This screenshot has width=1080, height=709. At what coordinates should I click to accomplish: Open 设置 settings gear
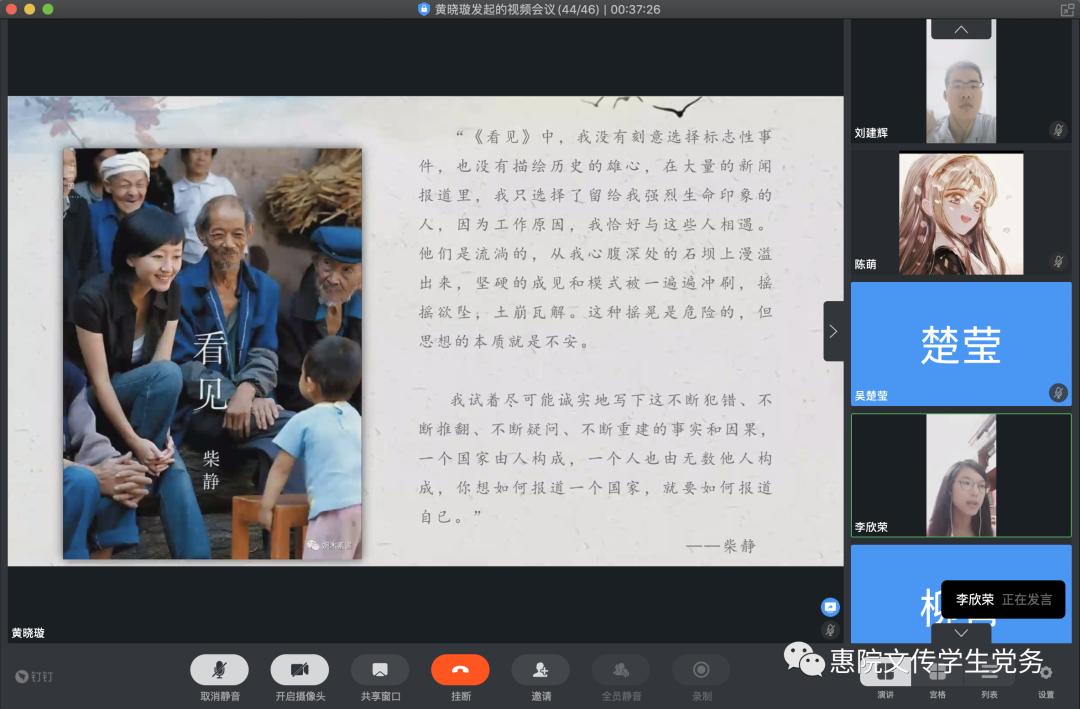[x=1046, y=675]
